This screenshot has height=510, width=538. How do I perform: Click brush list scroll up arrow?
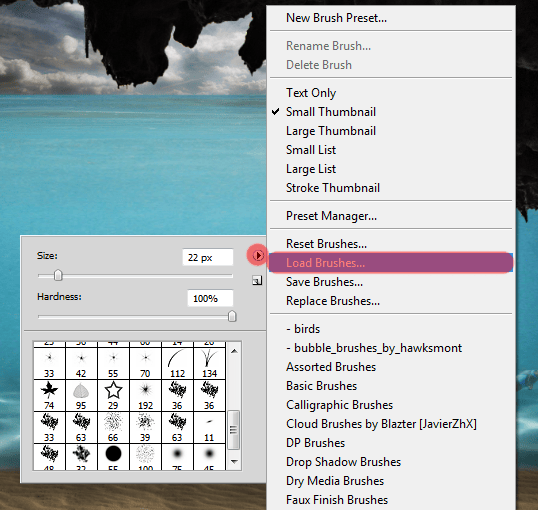tap(234, 351)
